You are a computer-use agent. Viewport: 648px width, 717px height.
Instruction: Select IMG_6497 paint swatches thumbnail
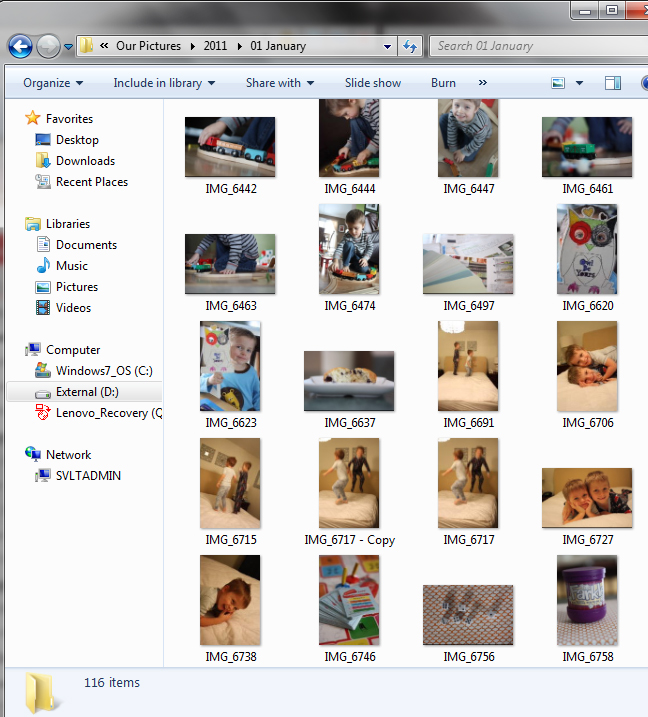(x=468, y=264)
